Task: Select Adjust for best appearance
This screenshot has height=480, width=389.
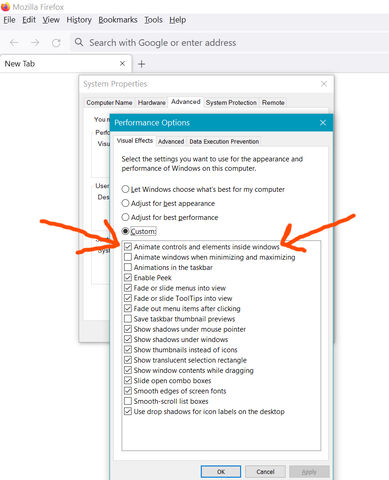Action: 125,203
